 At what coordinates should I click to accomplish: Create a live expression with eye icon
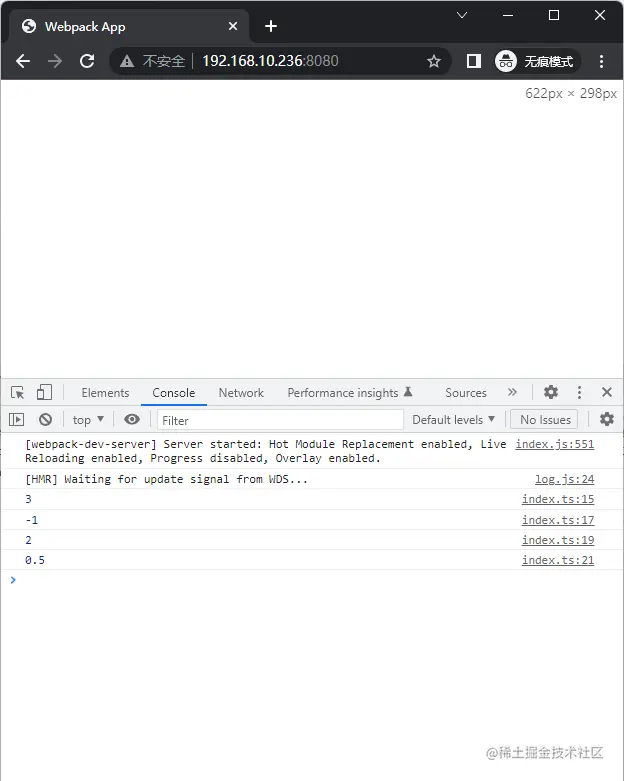[x=131, y=419]
